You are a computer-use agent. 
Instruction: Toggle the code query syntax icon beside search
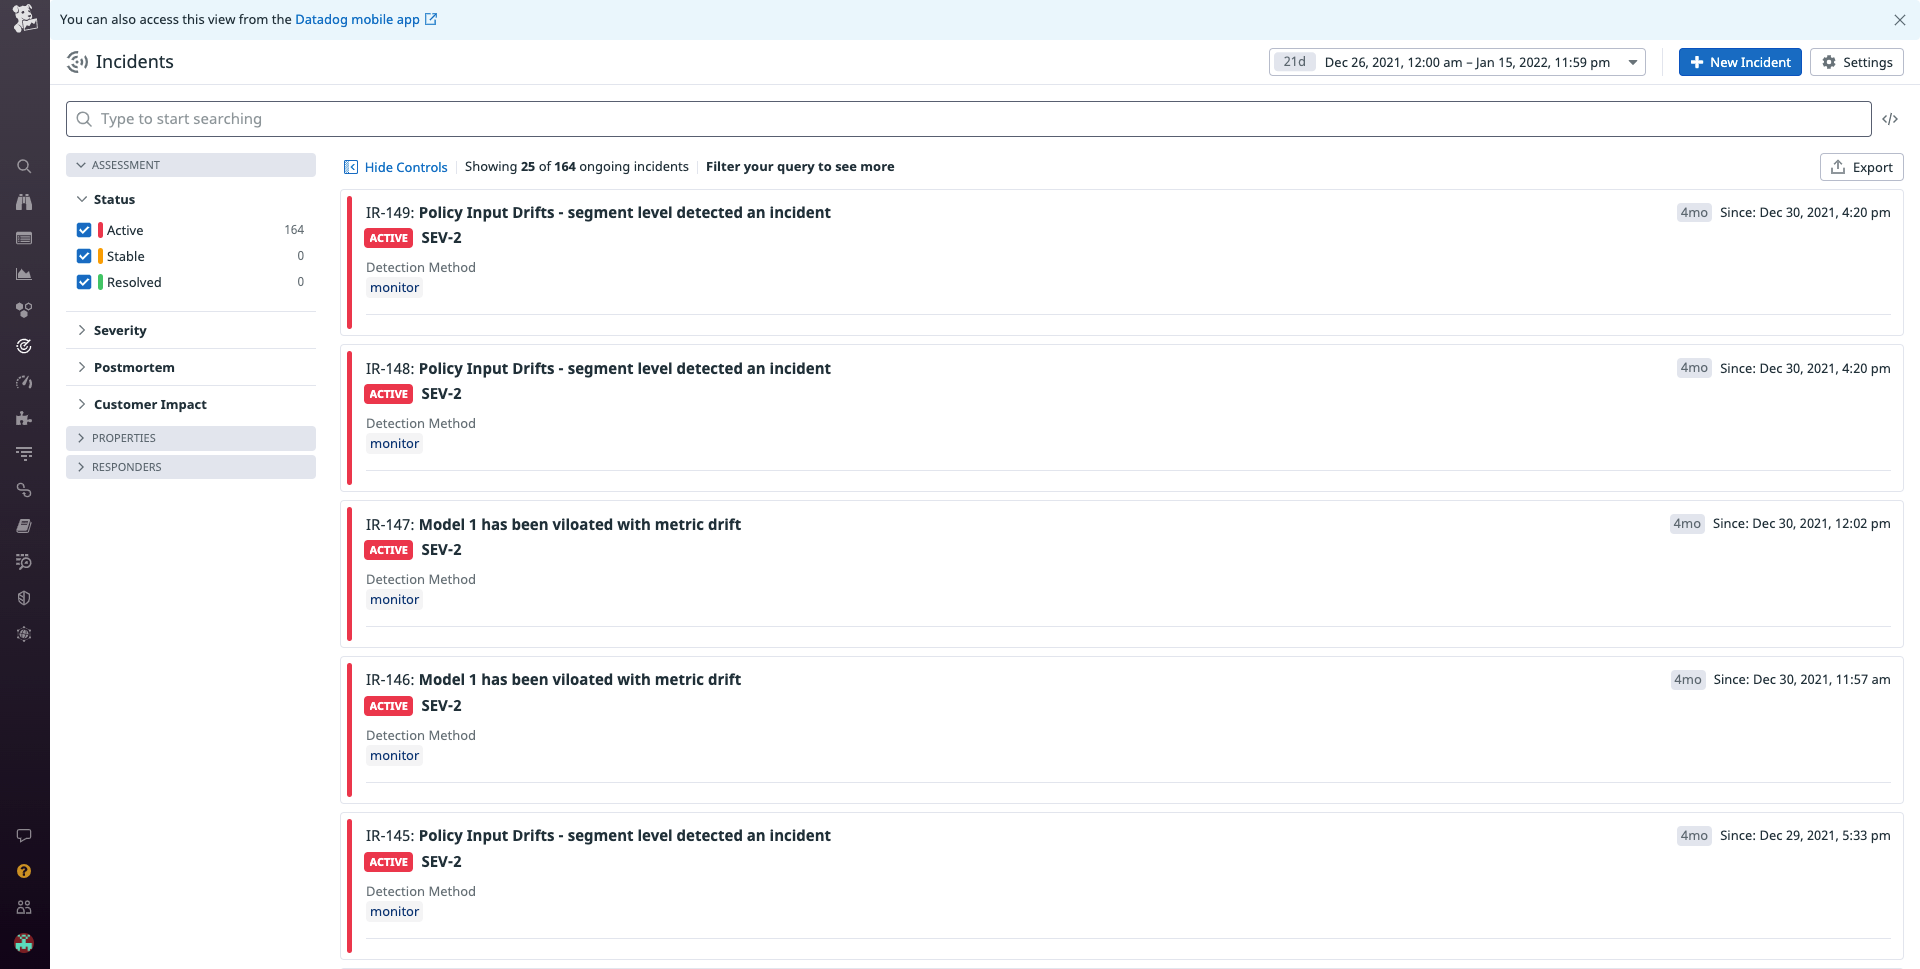click(1891, 118)
